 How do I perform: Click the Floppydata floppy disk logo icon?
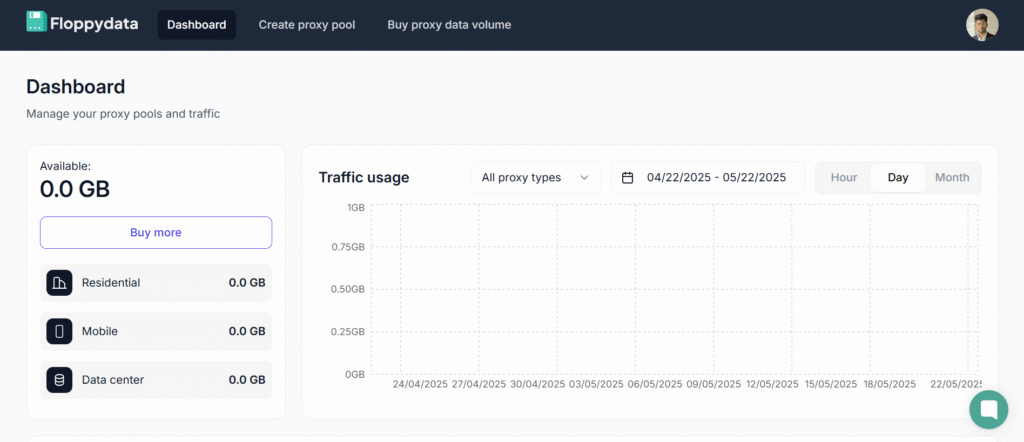(x=37, y=22)
